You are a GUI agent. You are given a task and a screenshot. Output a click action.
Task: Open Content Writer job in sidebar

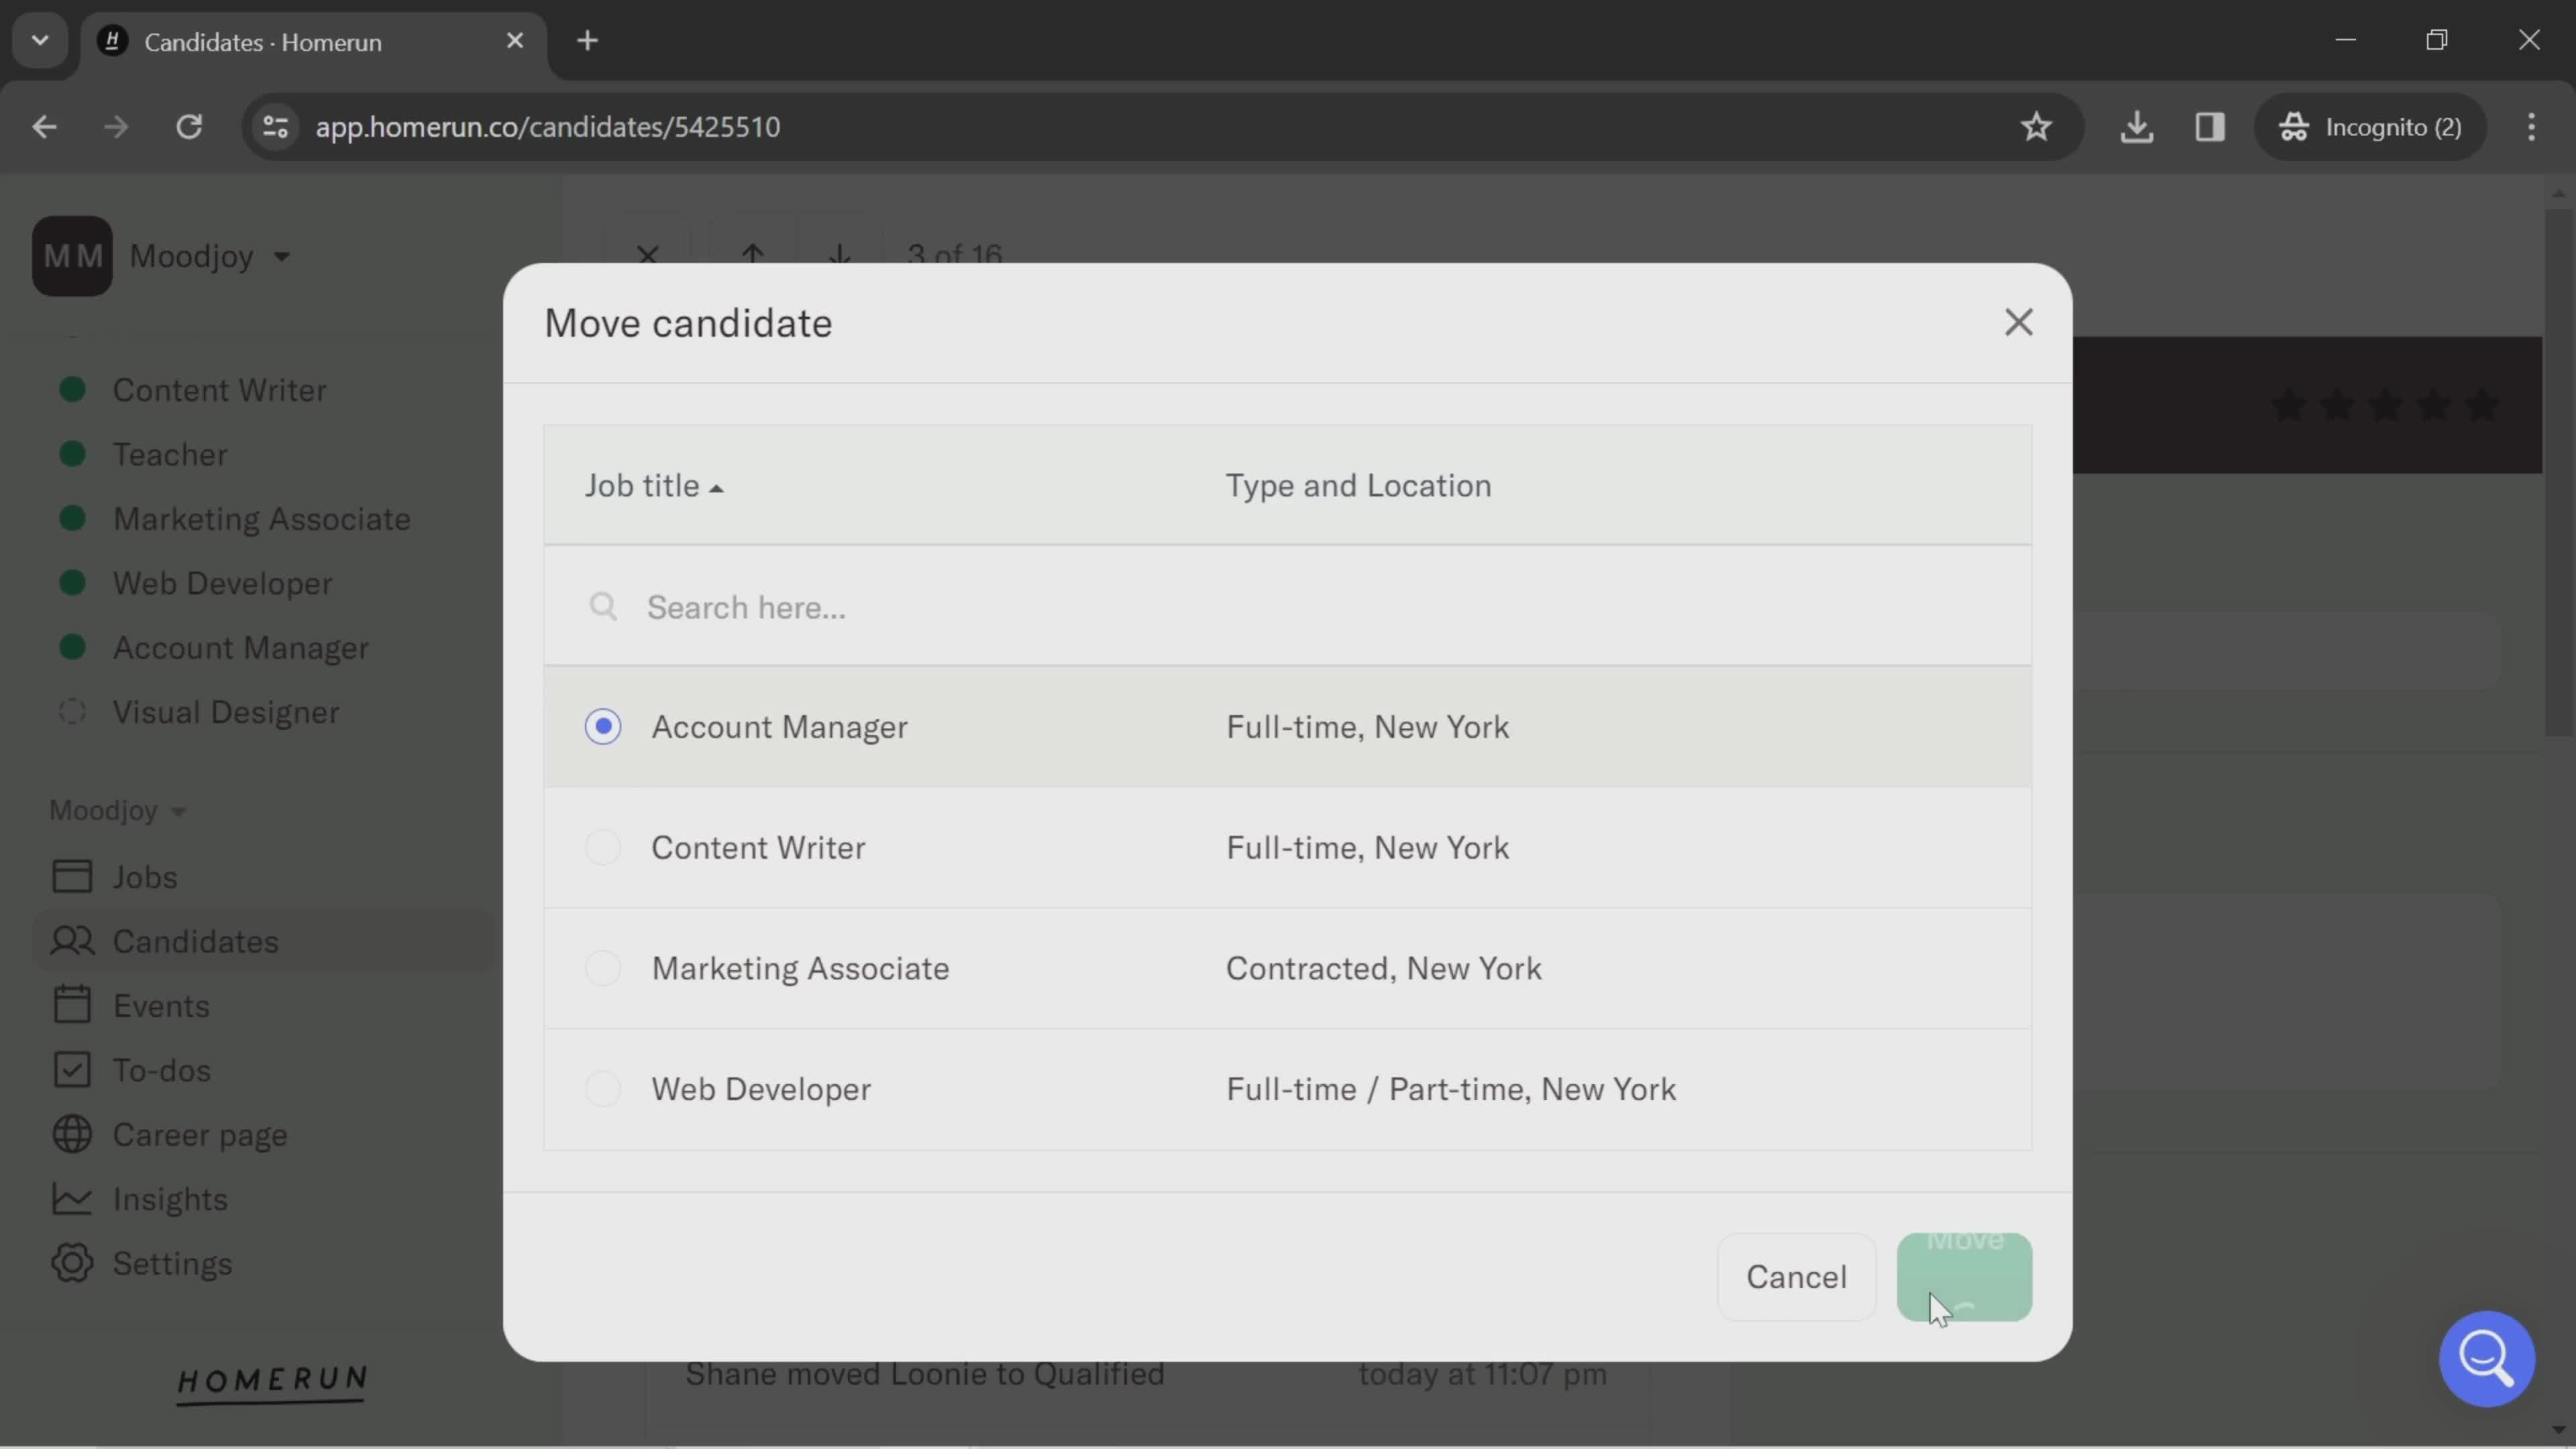[219, 390]
